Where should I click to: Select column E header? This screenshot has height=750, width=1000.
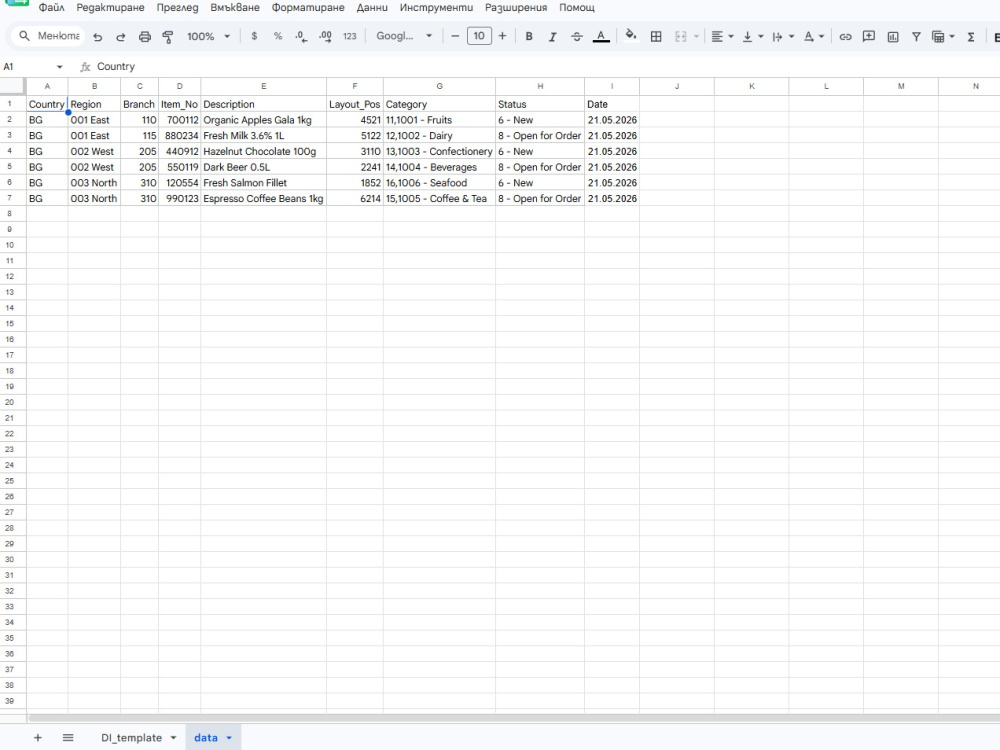[x=263, y=86]
